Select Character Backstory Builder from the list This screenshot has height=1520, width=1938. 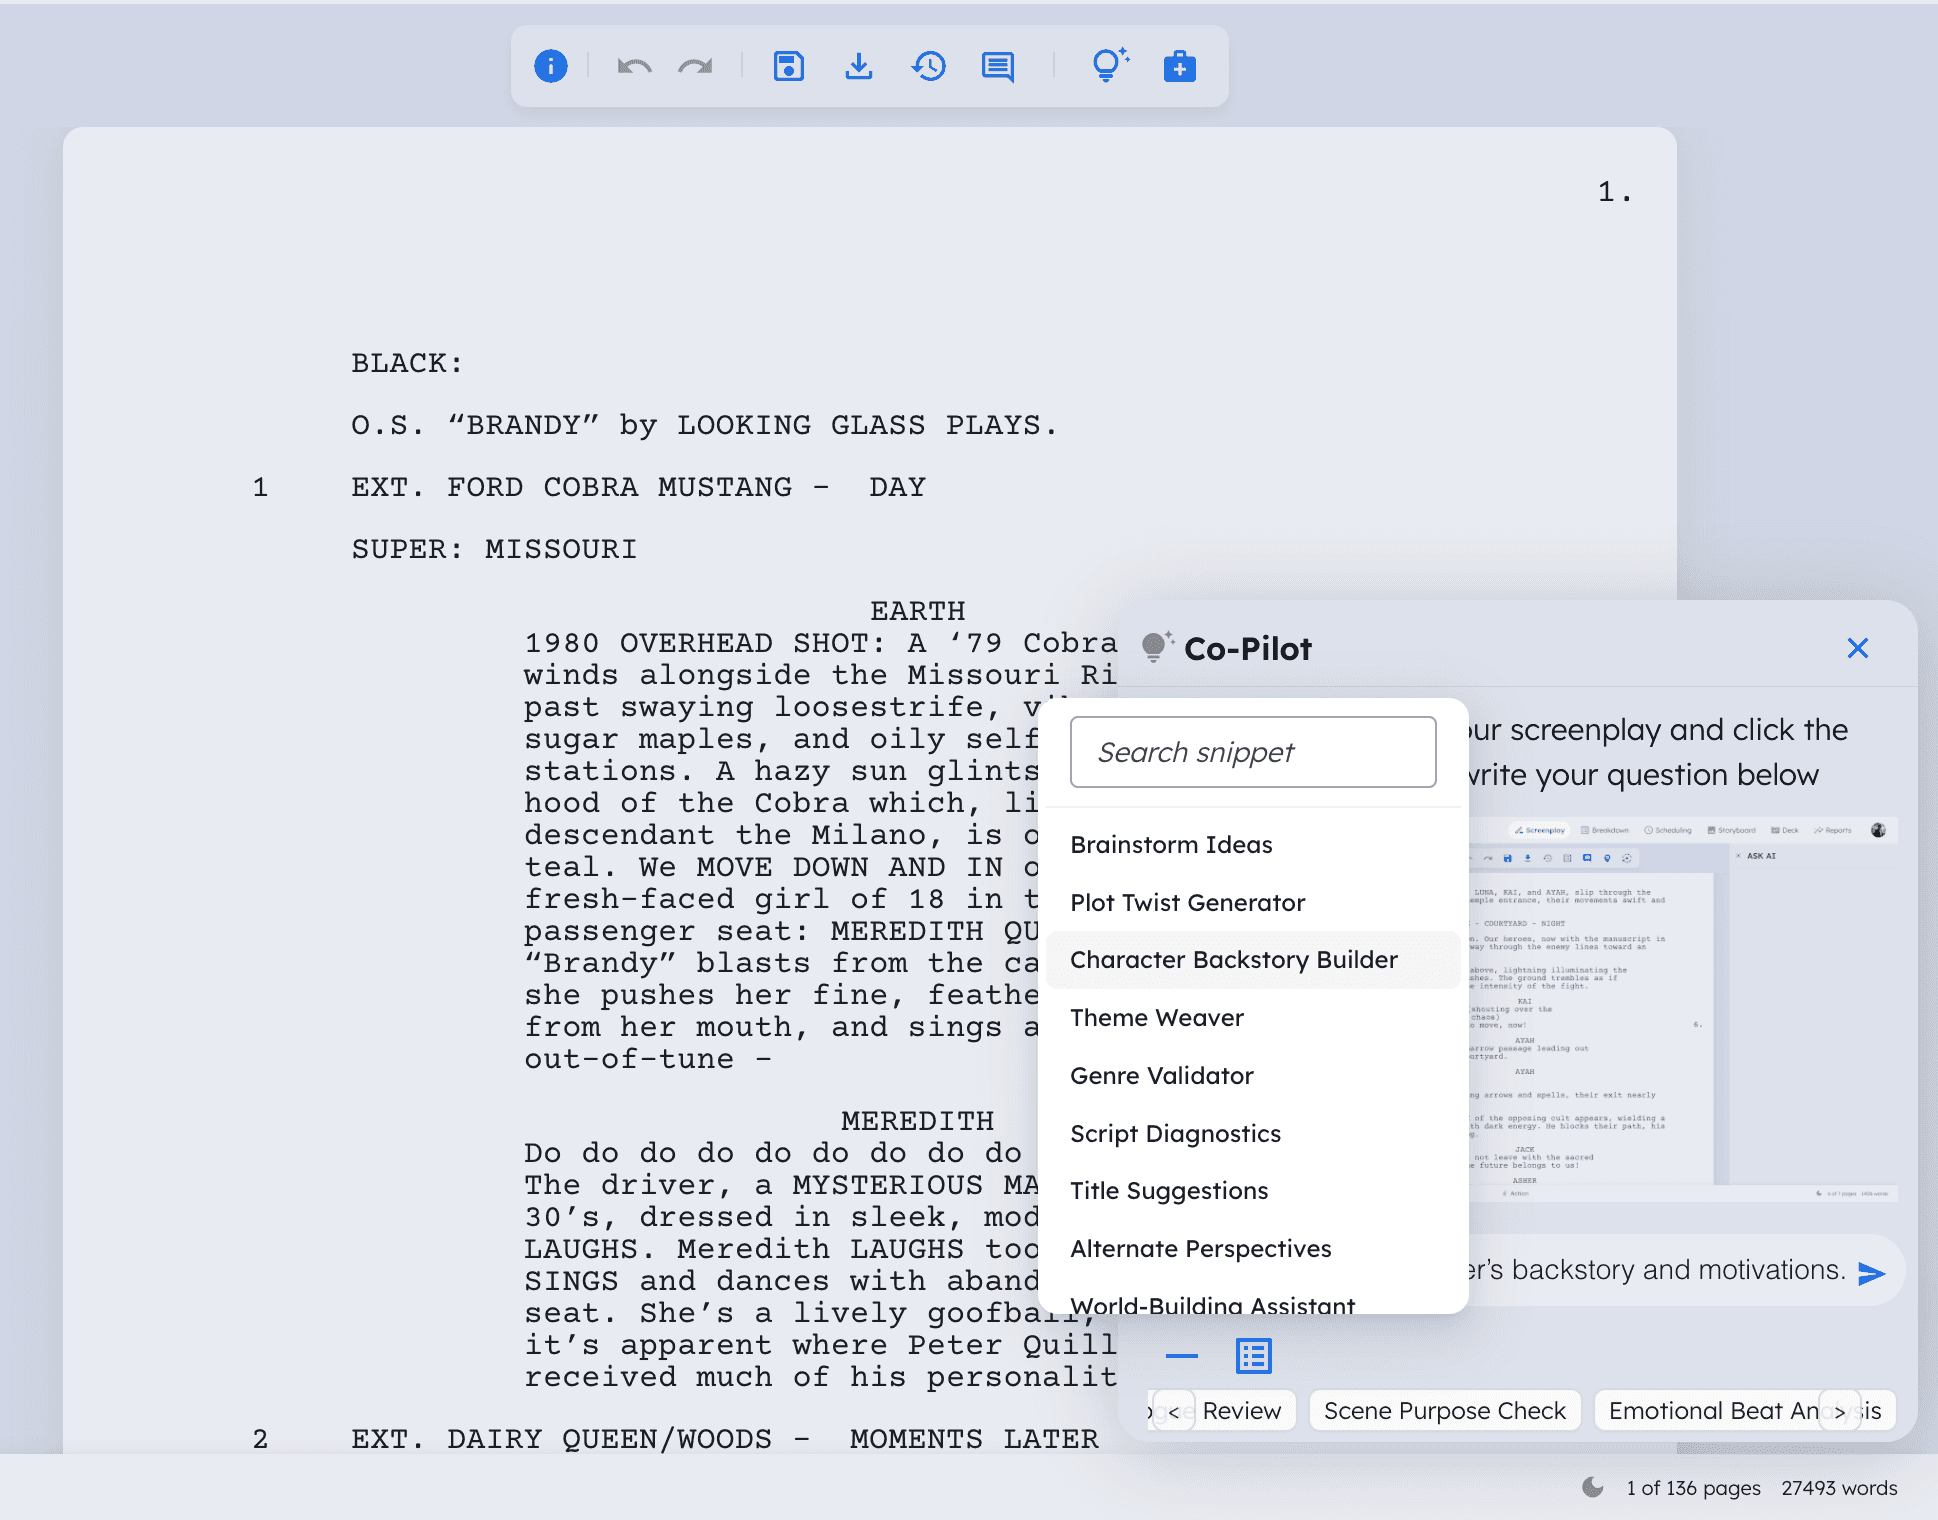tap(1233, 960)
